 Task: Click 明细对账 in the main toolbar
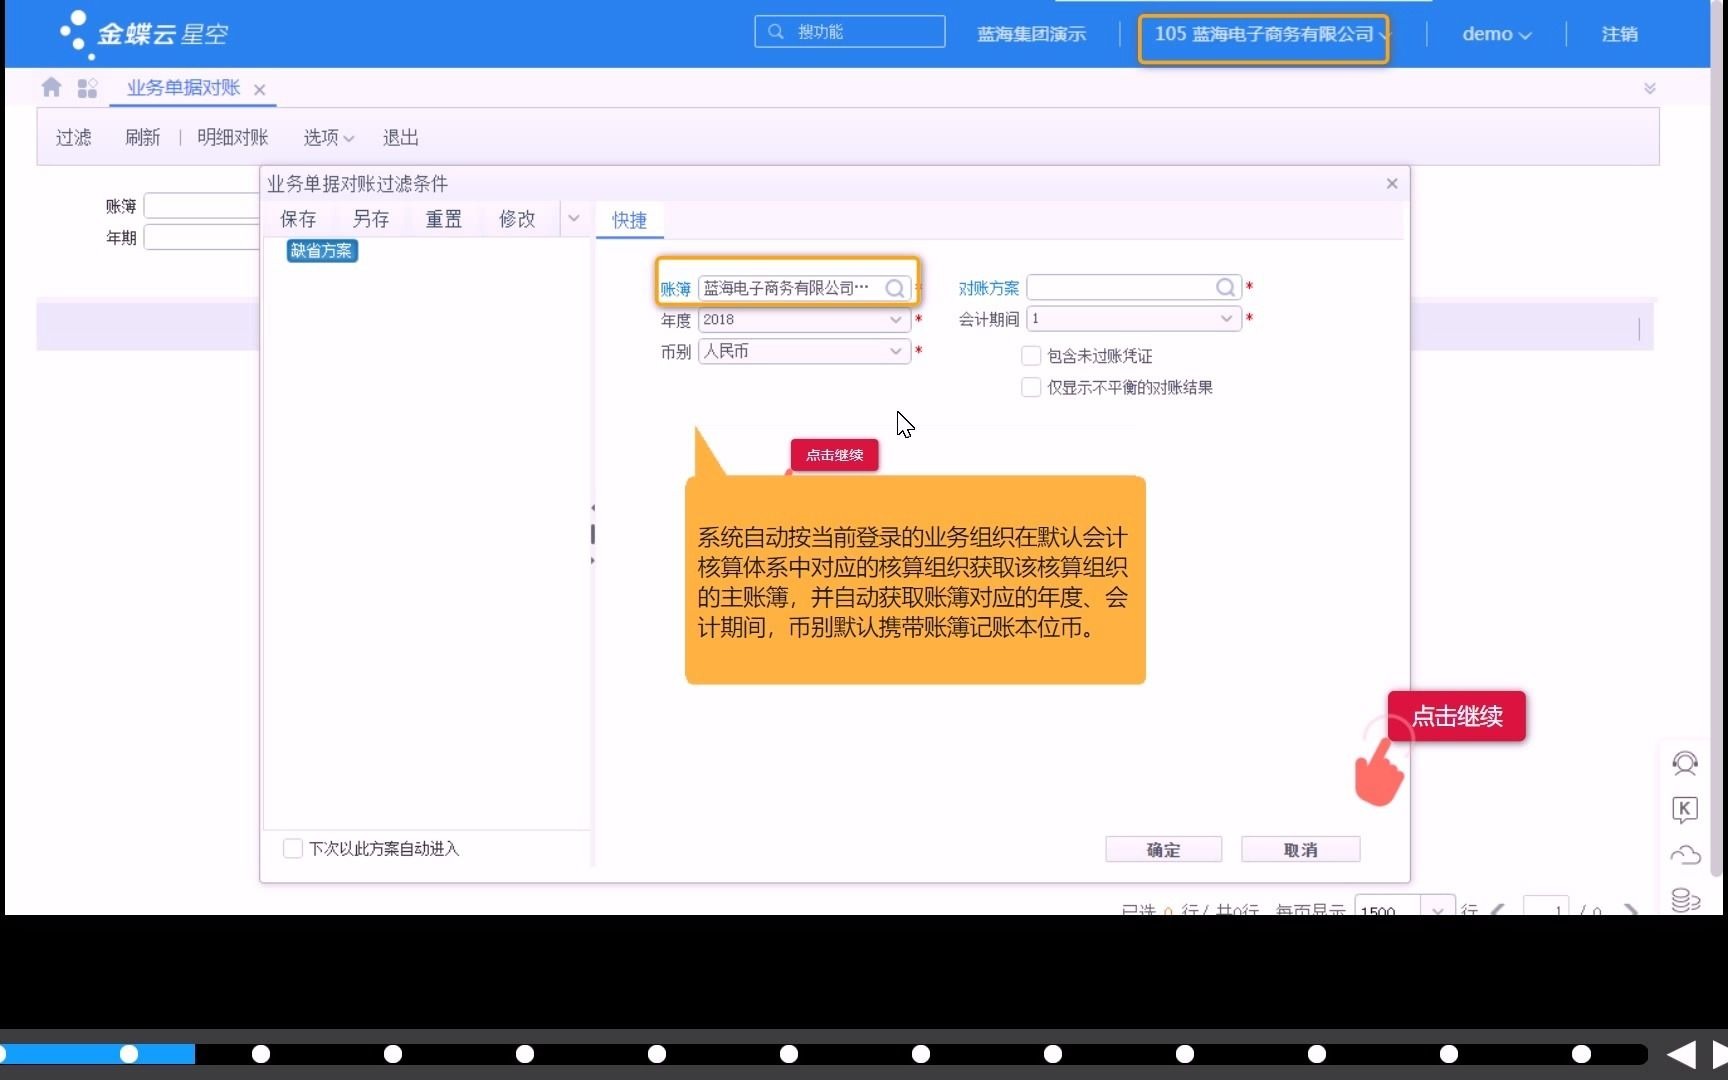click(x=233, y=137)
